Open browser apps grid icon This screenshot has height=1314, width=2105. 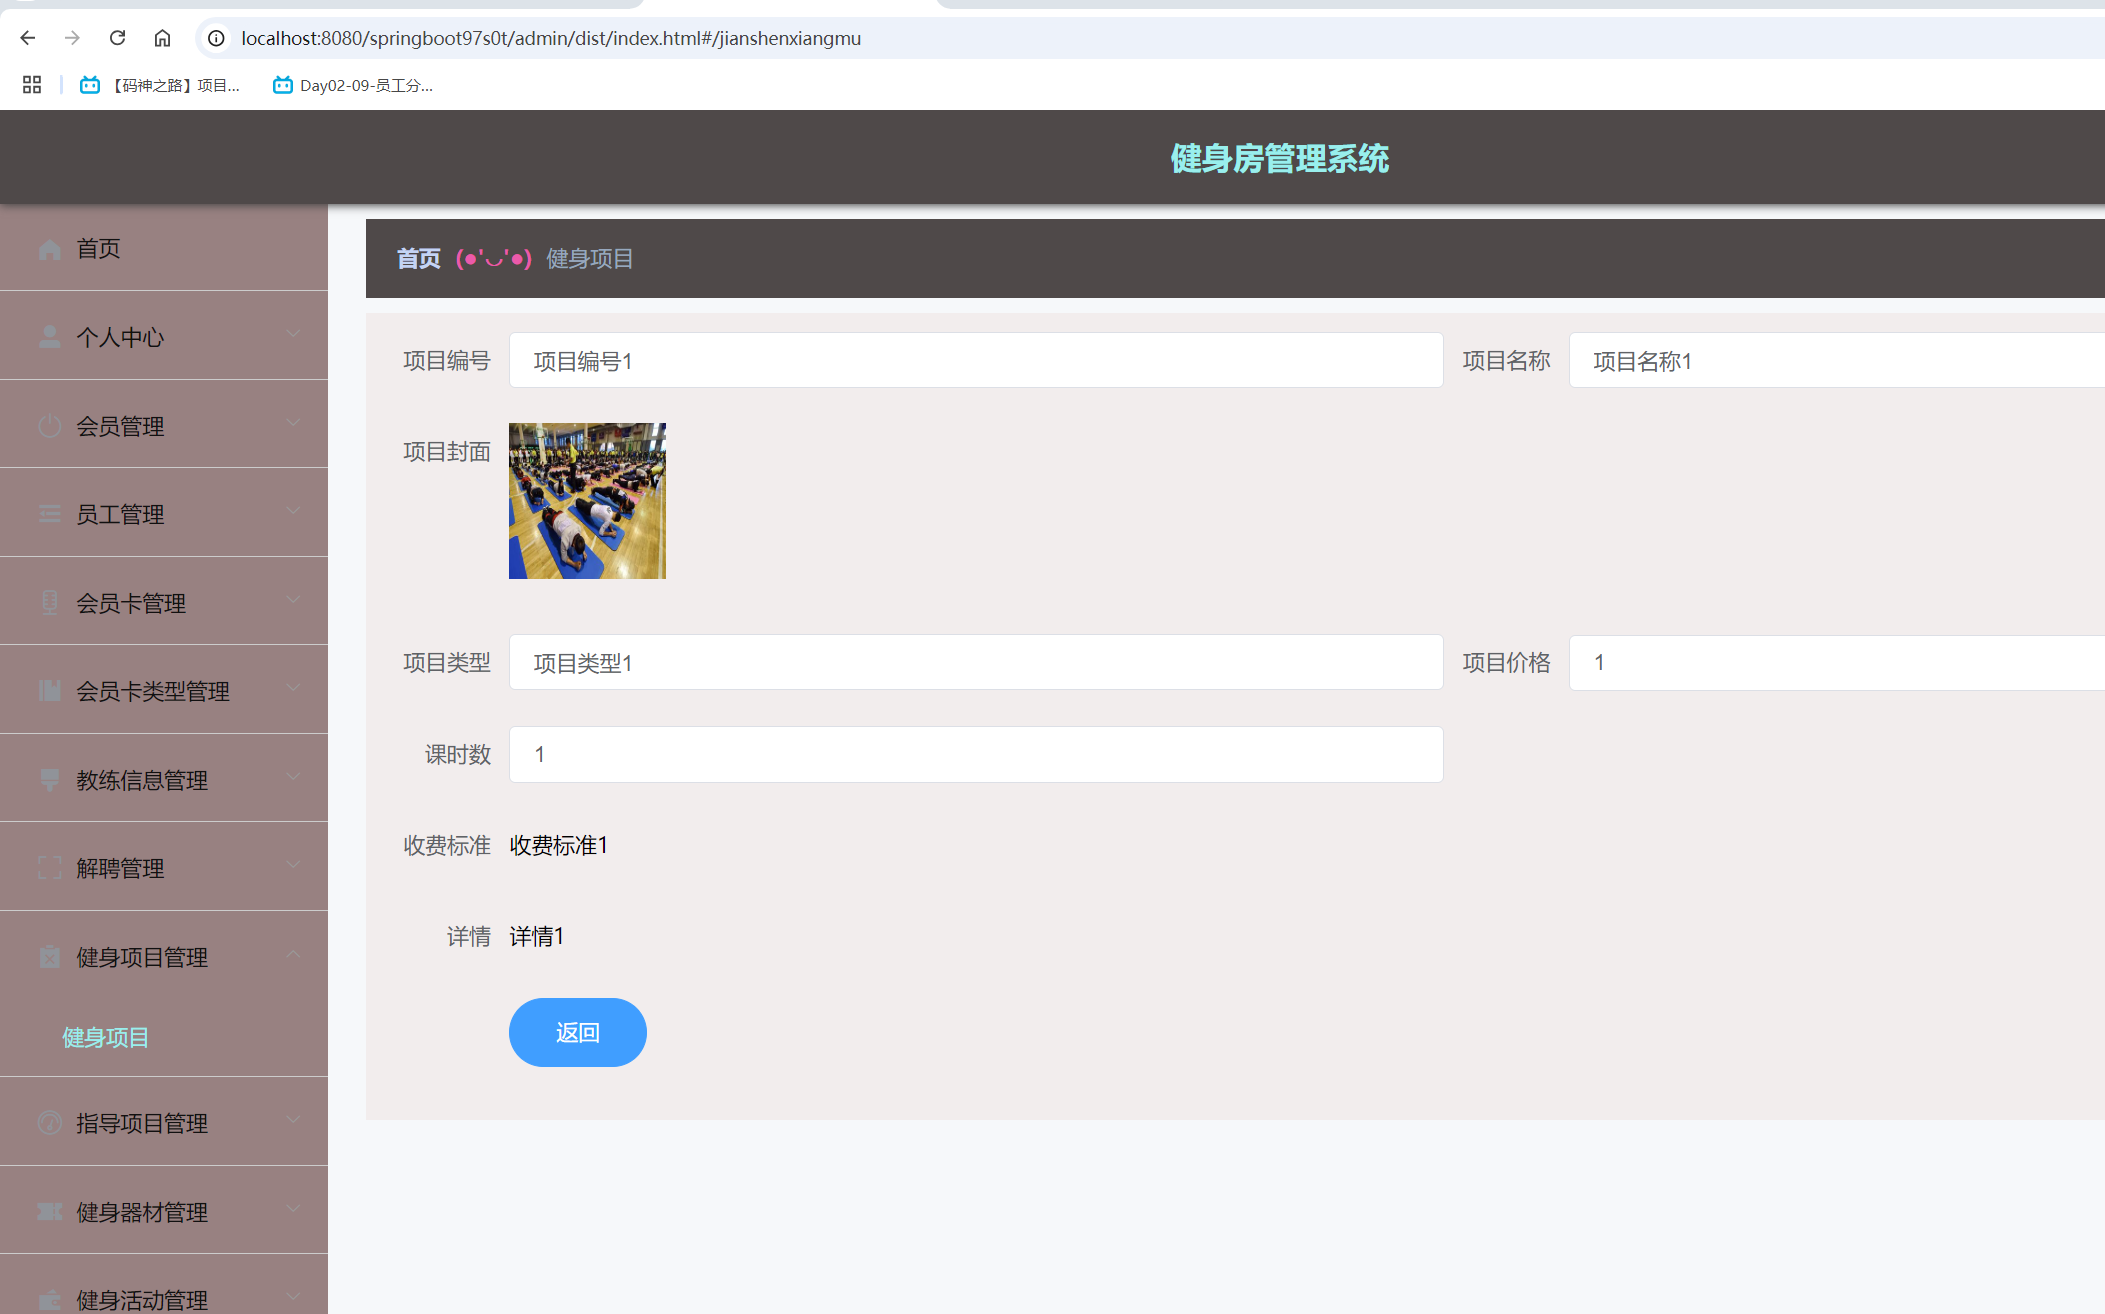(x=32, y=85)
